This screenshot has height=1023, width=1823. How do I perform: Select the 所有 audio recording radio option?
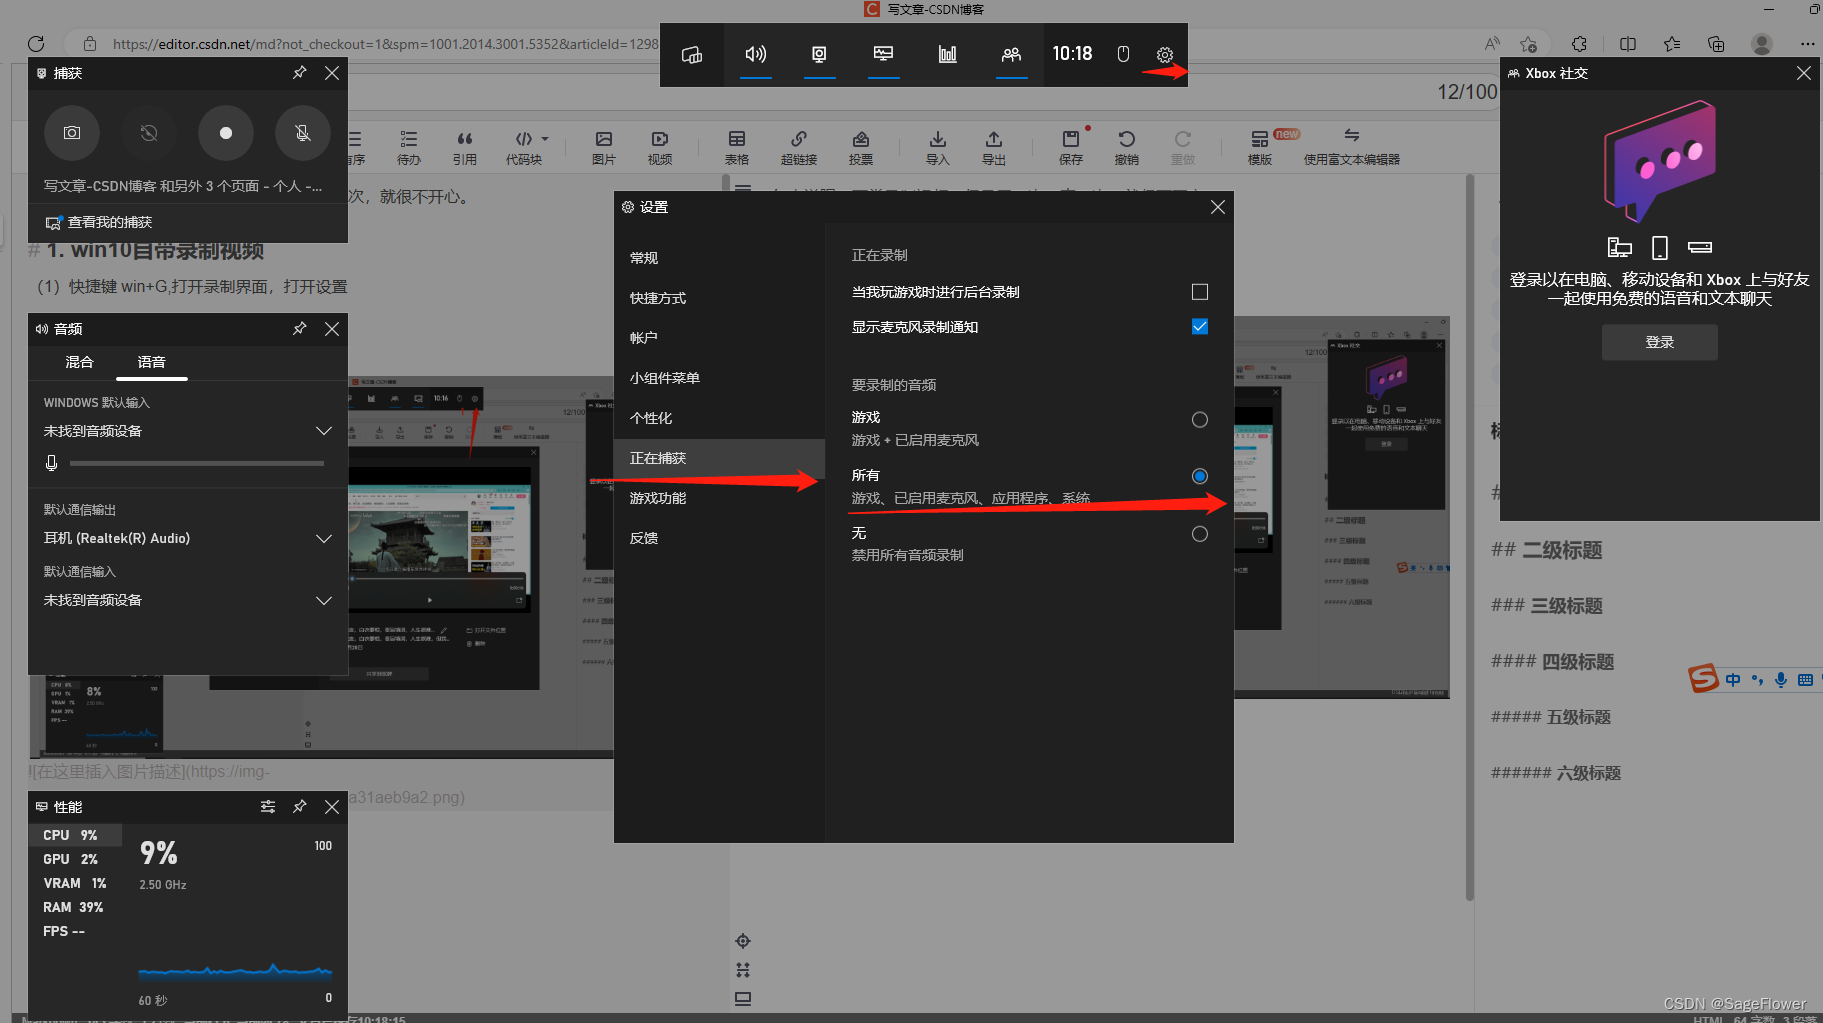click(x=1200, y=476)
